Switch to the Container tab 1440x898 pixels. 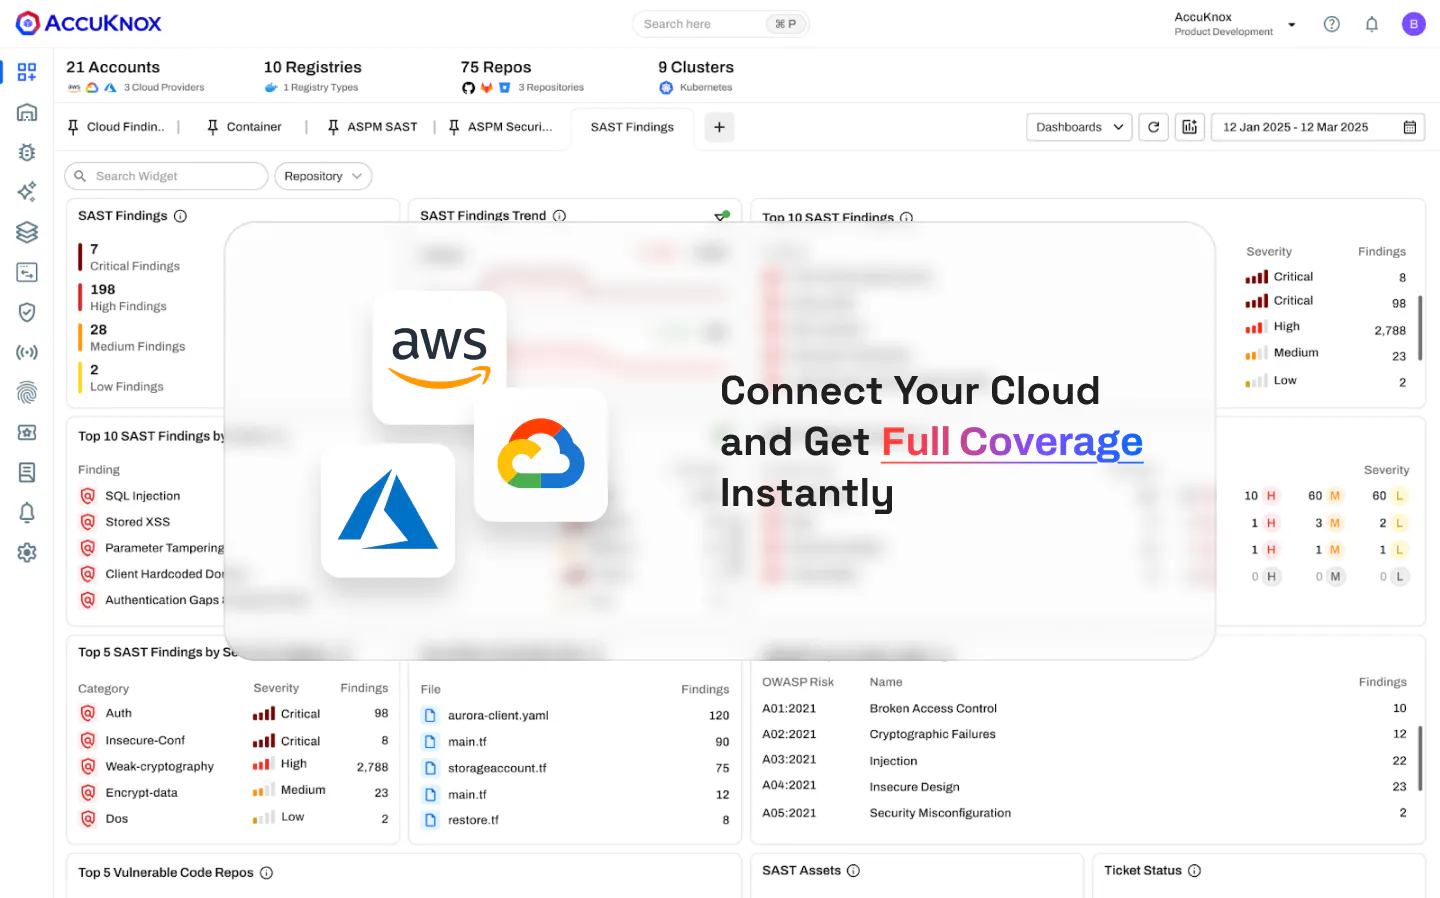244,127
